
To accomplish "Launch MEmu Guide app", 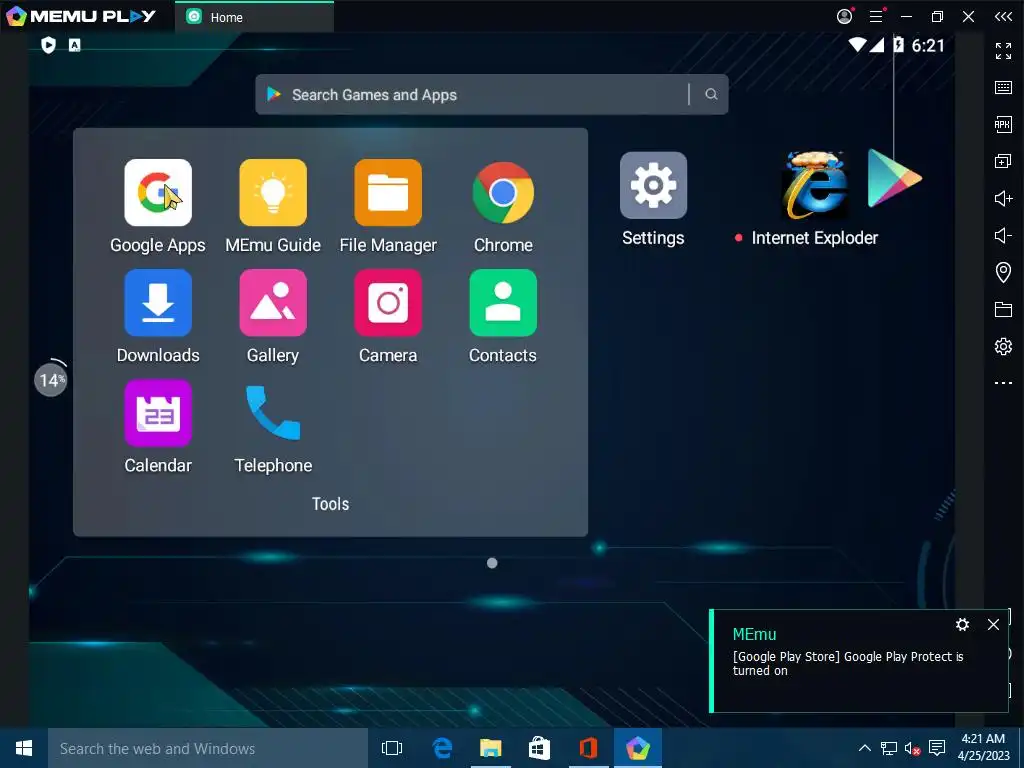I will (x=273, y=193).
